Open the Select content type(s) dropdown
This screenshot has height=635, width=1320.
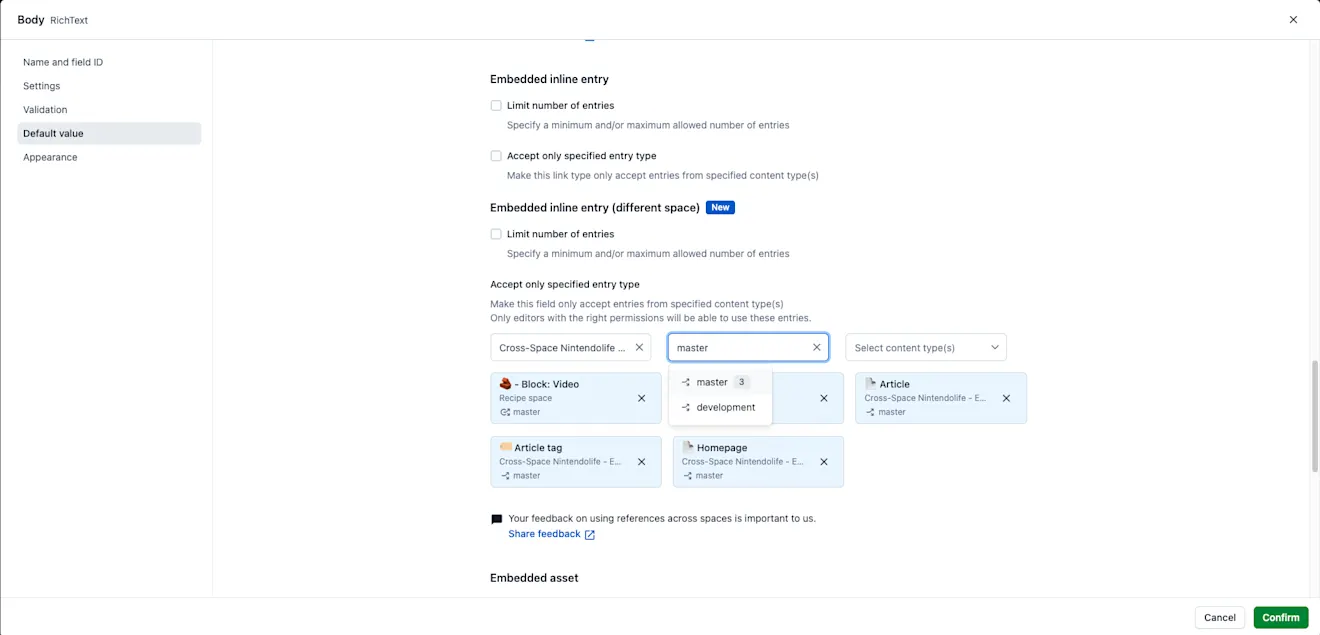click(x=926, y=347)
